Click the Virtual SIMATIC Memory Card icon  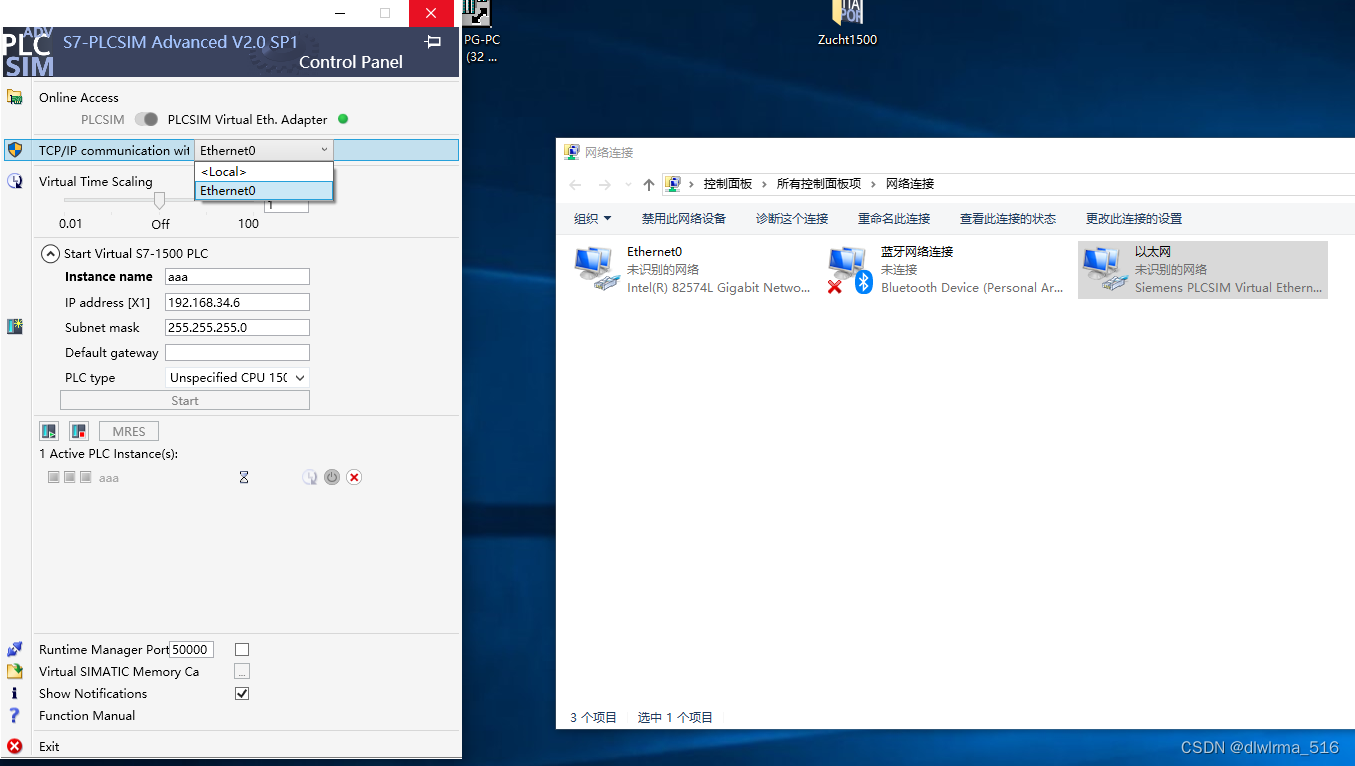(x=14, y=672)
